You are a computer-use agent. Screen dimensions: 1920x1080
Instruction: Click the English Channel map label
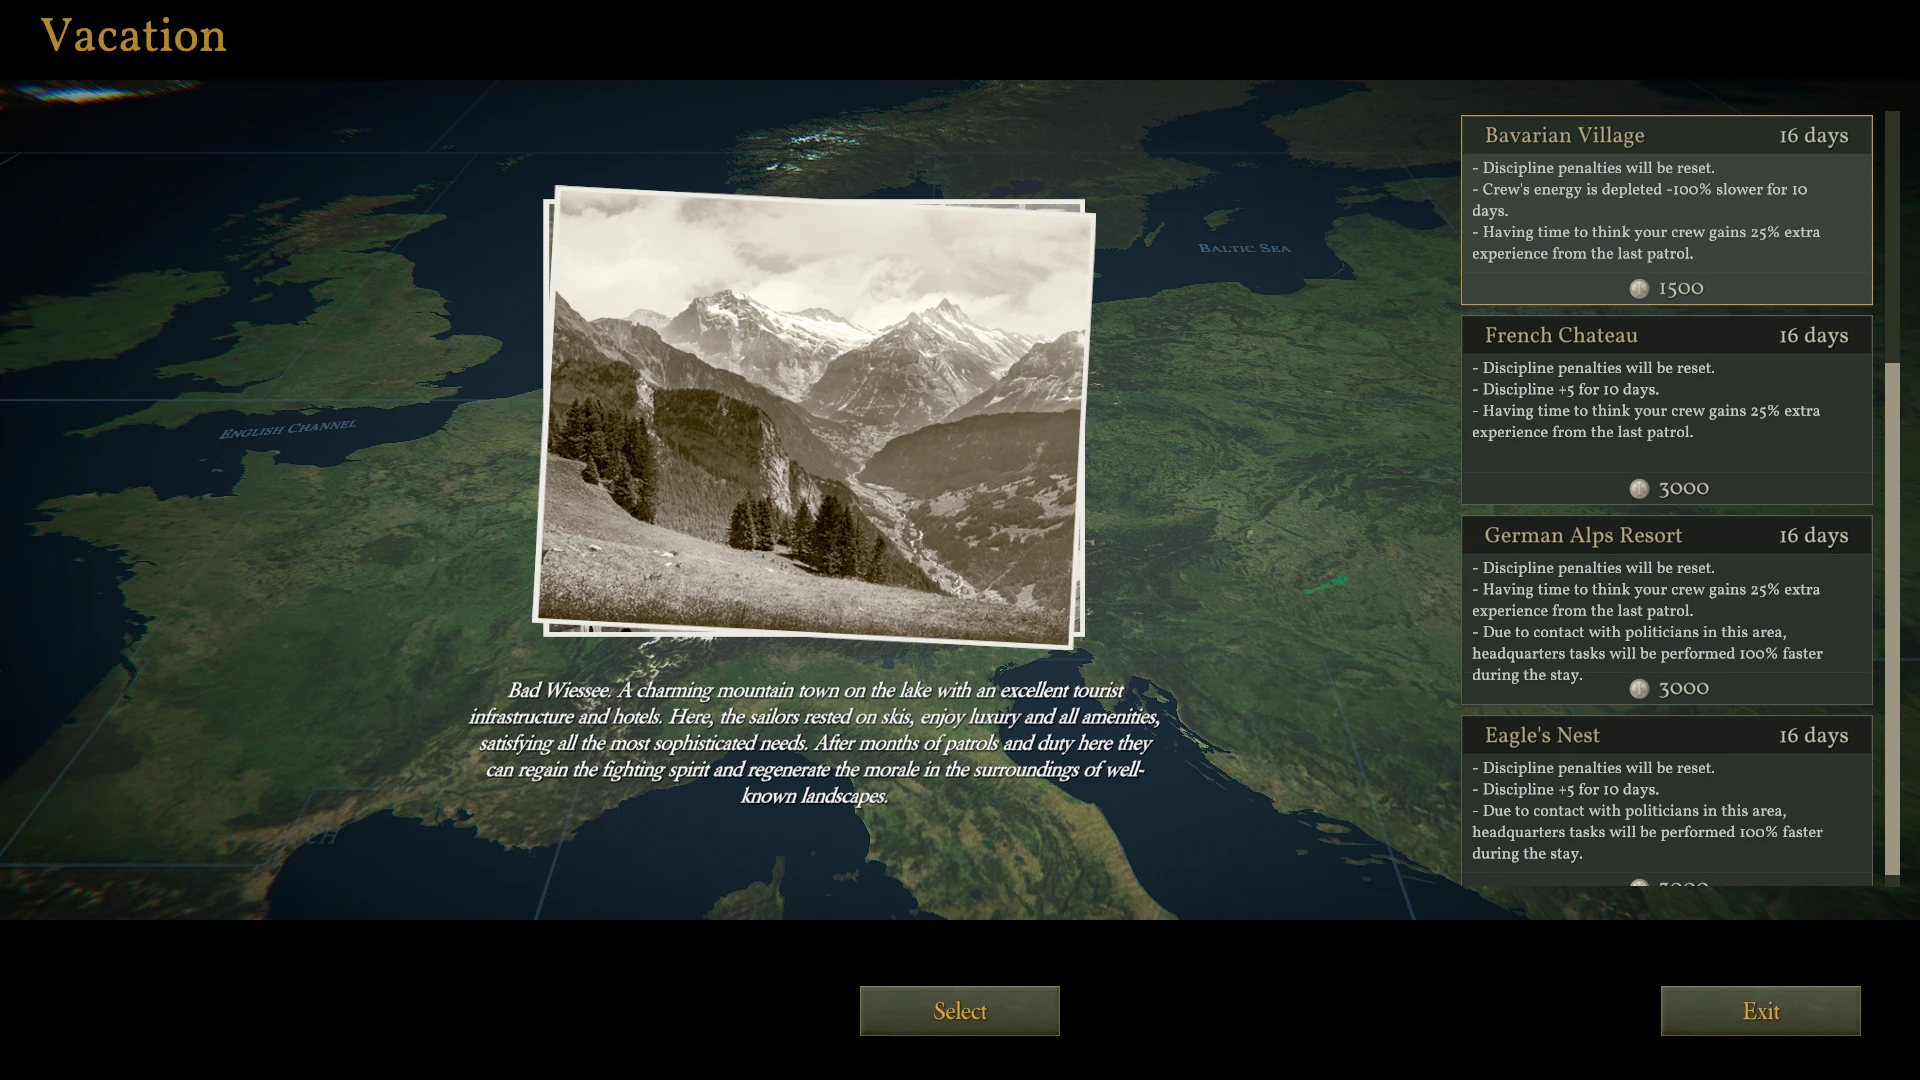pyautogui.click(x=287, y=429)
